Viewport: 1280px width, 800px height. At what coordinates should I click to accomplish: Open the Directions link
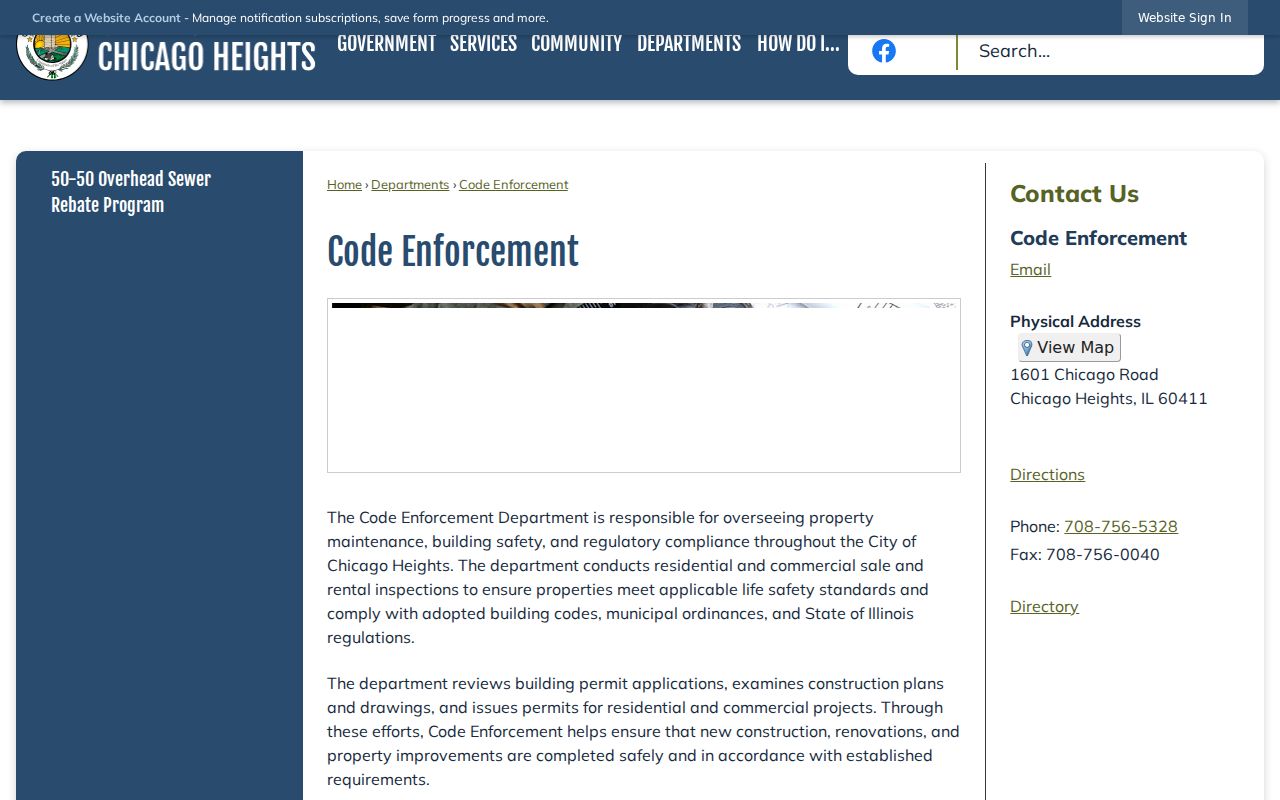[1047, 474]
